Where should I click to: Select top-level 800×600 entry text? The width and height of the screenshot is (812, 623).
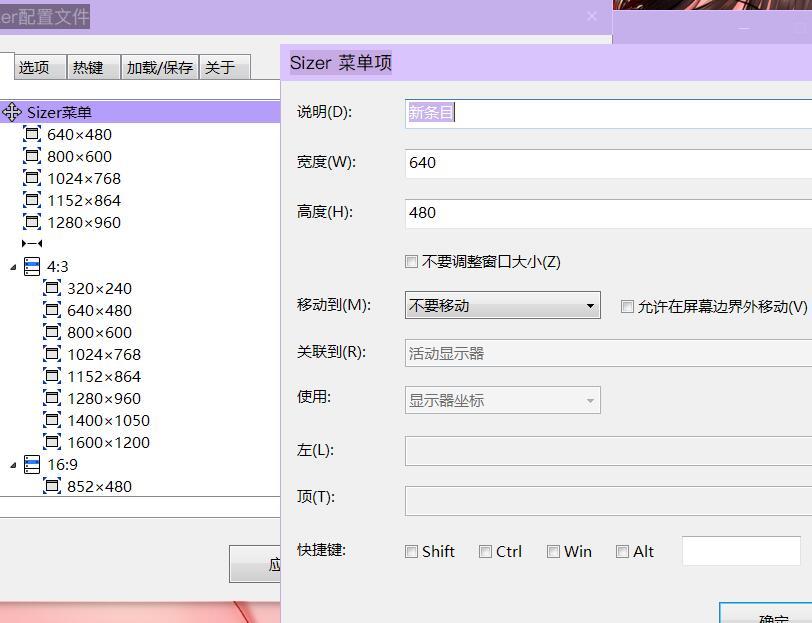click(x=79, y=156)
